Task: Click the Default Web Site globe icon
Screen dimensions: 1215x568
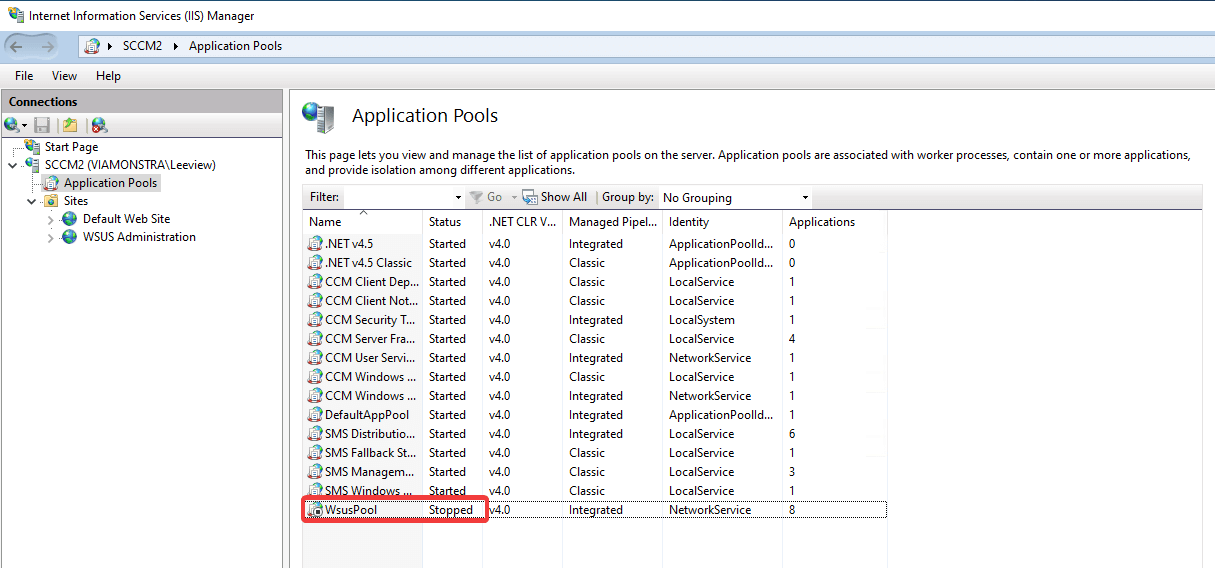Action: (69, 219)
